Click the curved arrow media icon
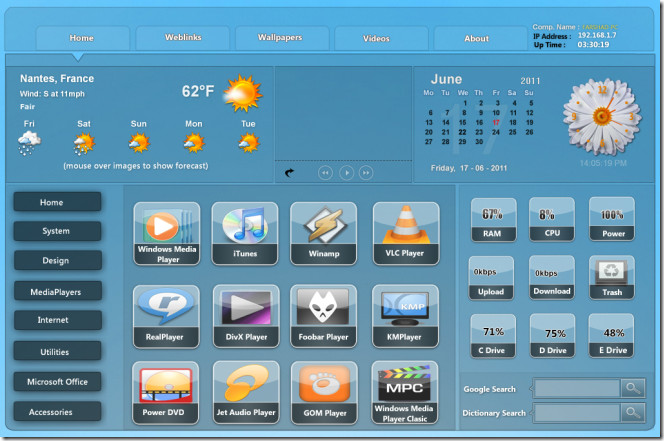 tap(289, 172)
